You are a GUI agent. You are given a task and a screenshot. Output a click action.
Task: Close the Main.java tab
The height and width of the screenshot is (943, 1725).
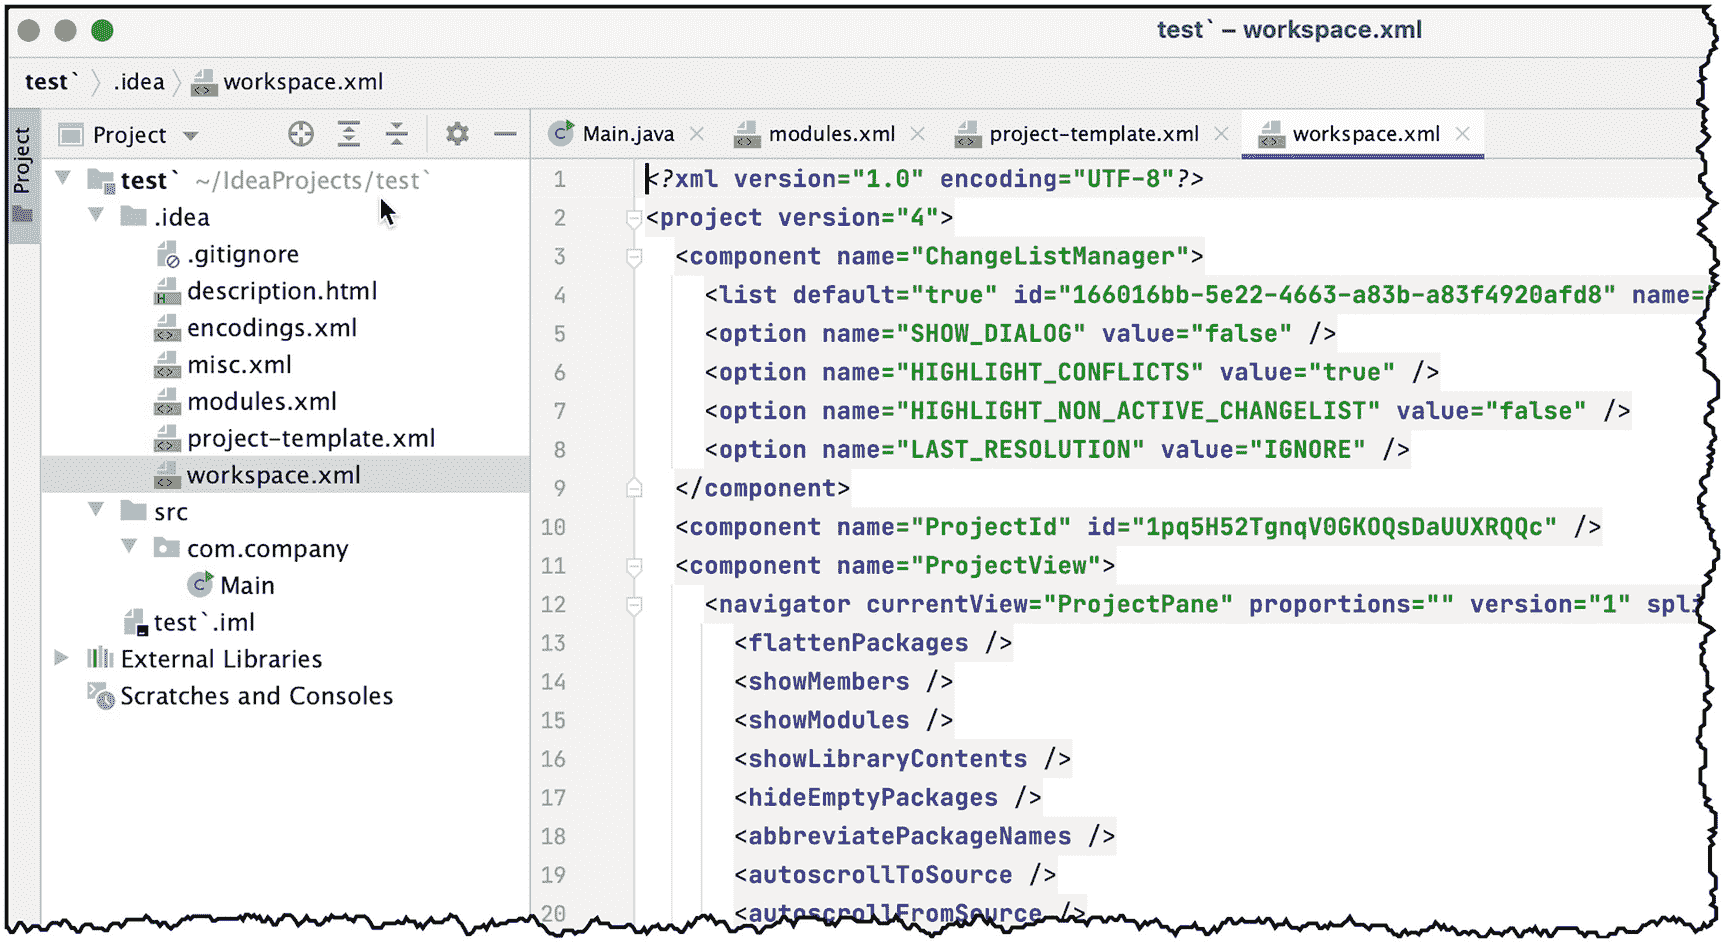[697, 134]
